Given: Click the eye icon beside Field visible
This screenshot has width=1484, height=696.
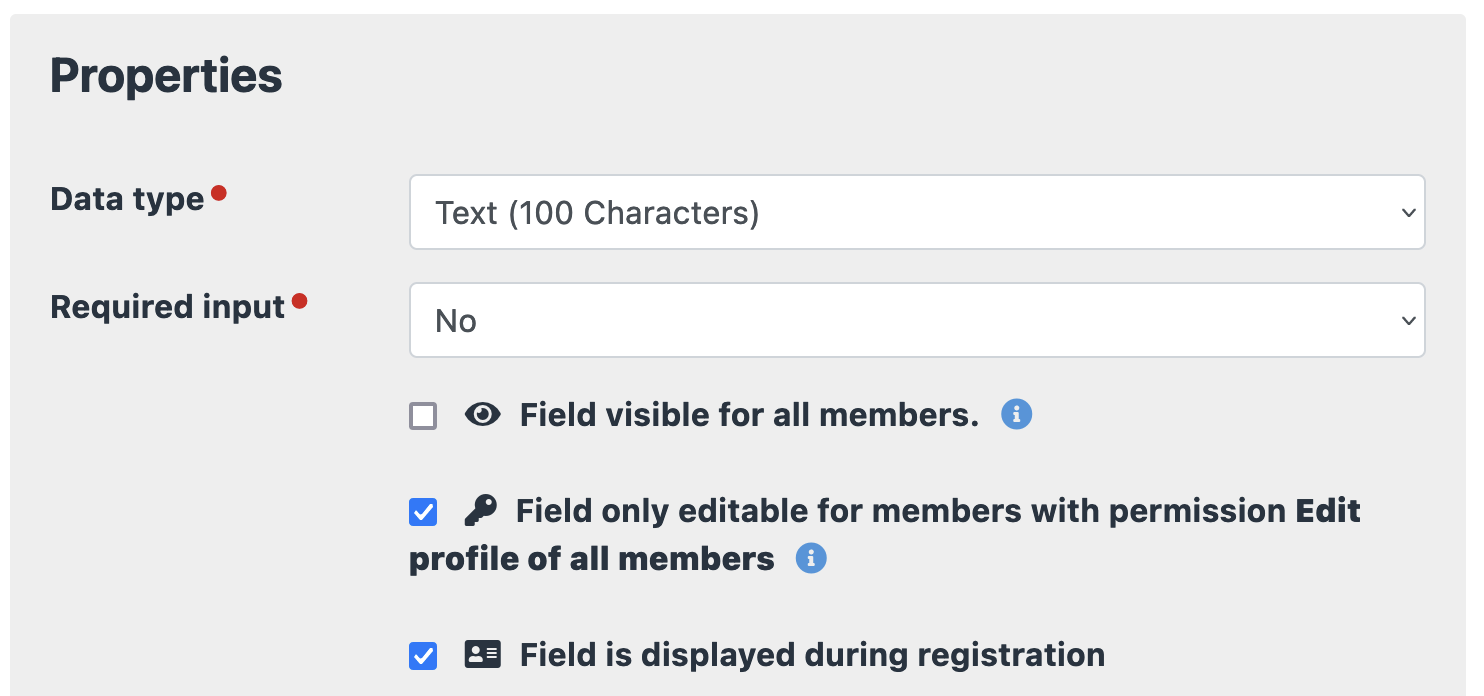Looking at the screenshot, I should click(x=483, y=415).
